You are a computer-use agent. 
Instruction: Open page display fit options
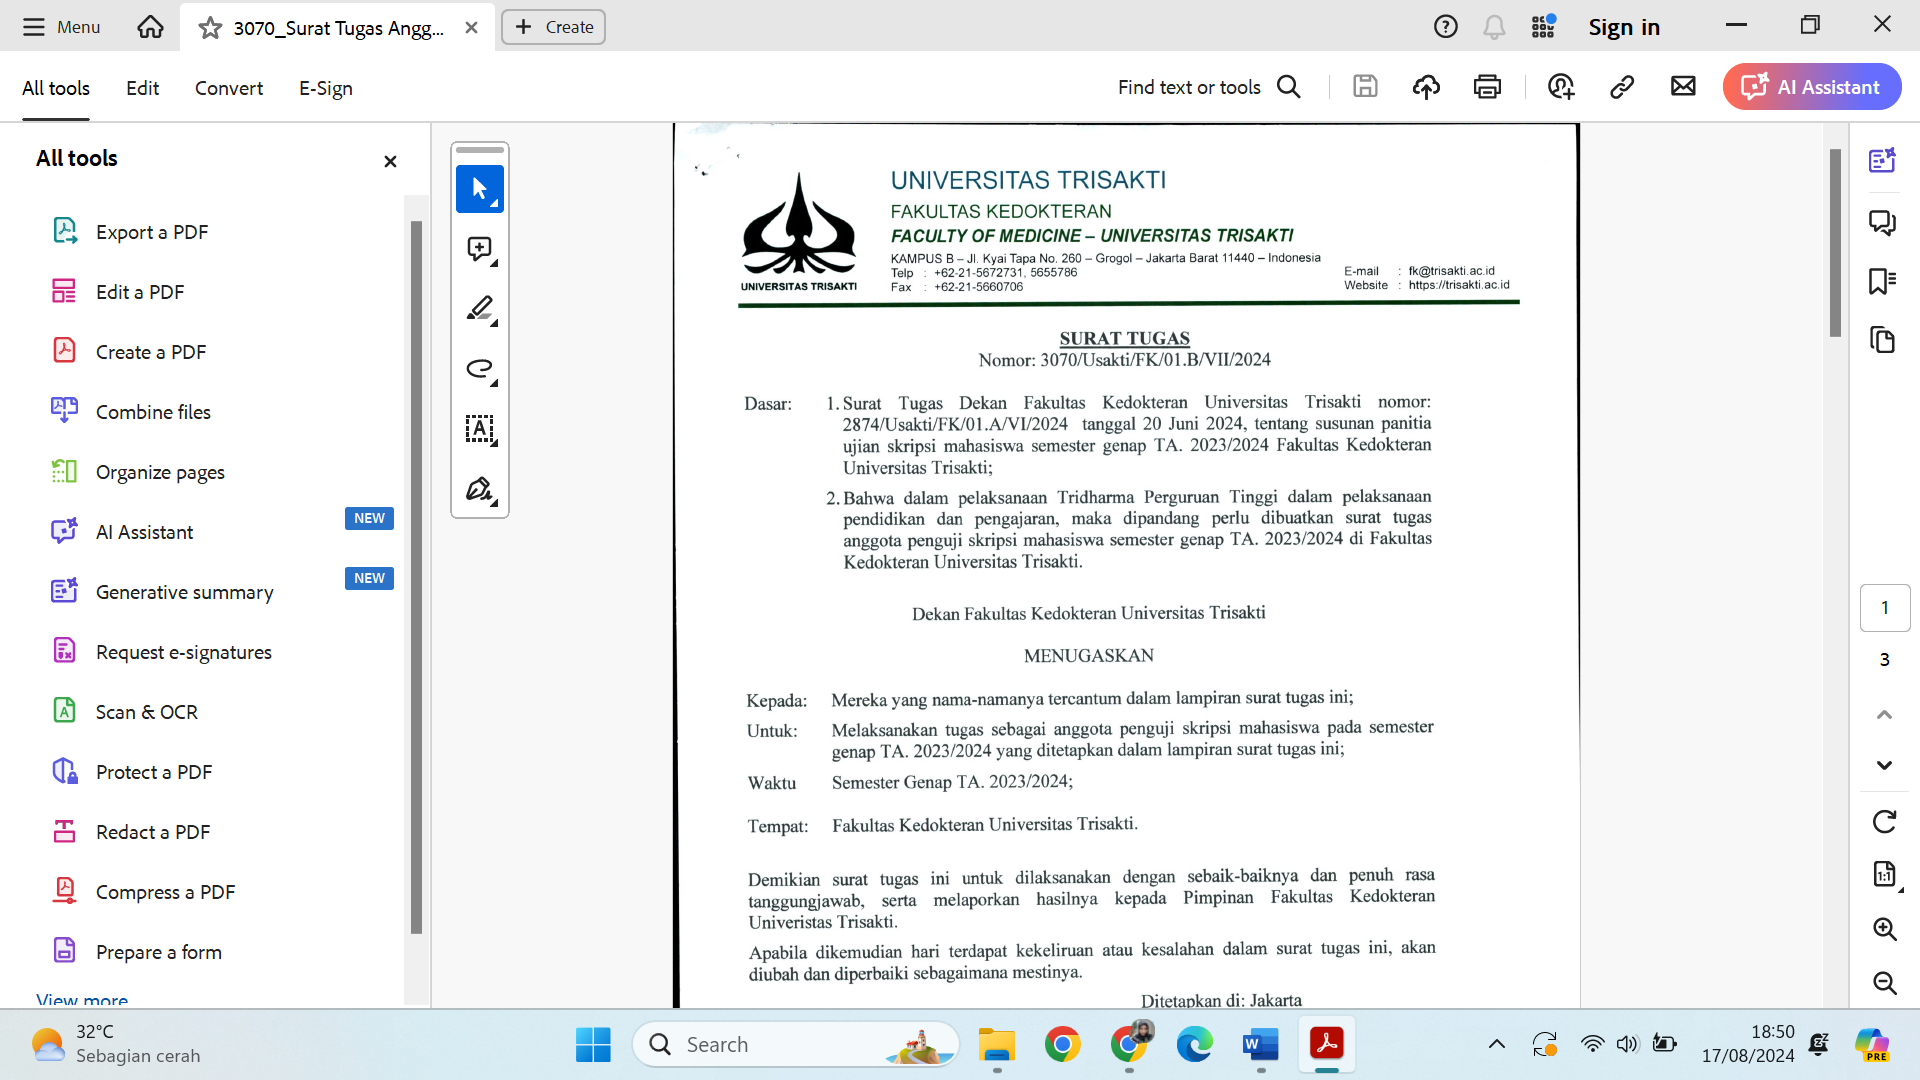coord(1885,874)
